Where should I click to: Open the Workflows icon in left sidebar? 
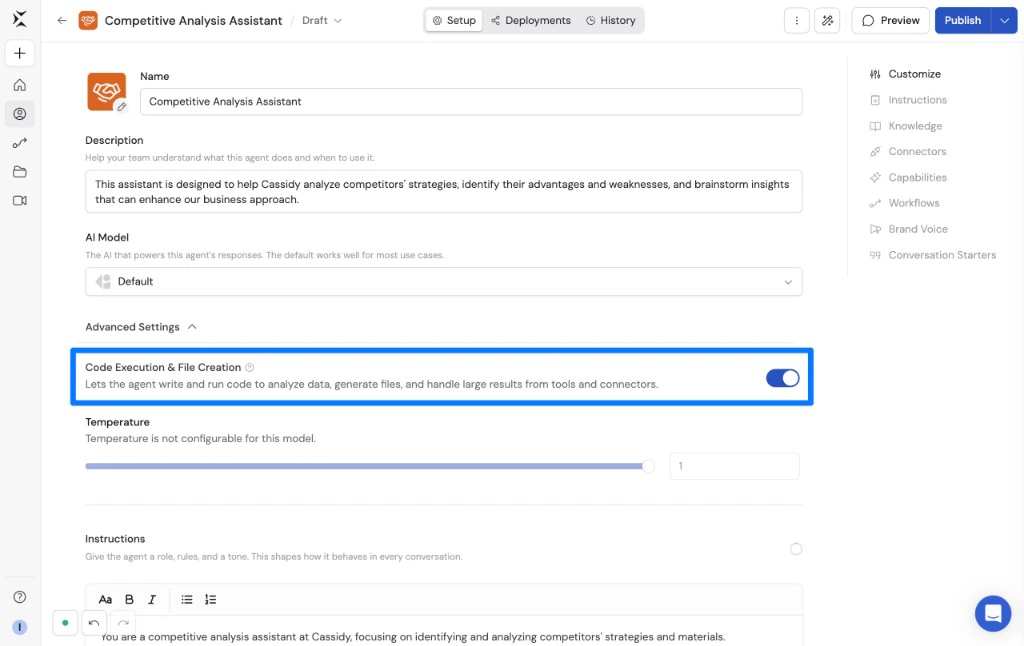point(20,142)
